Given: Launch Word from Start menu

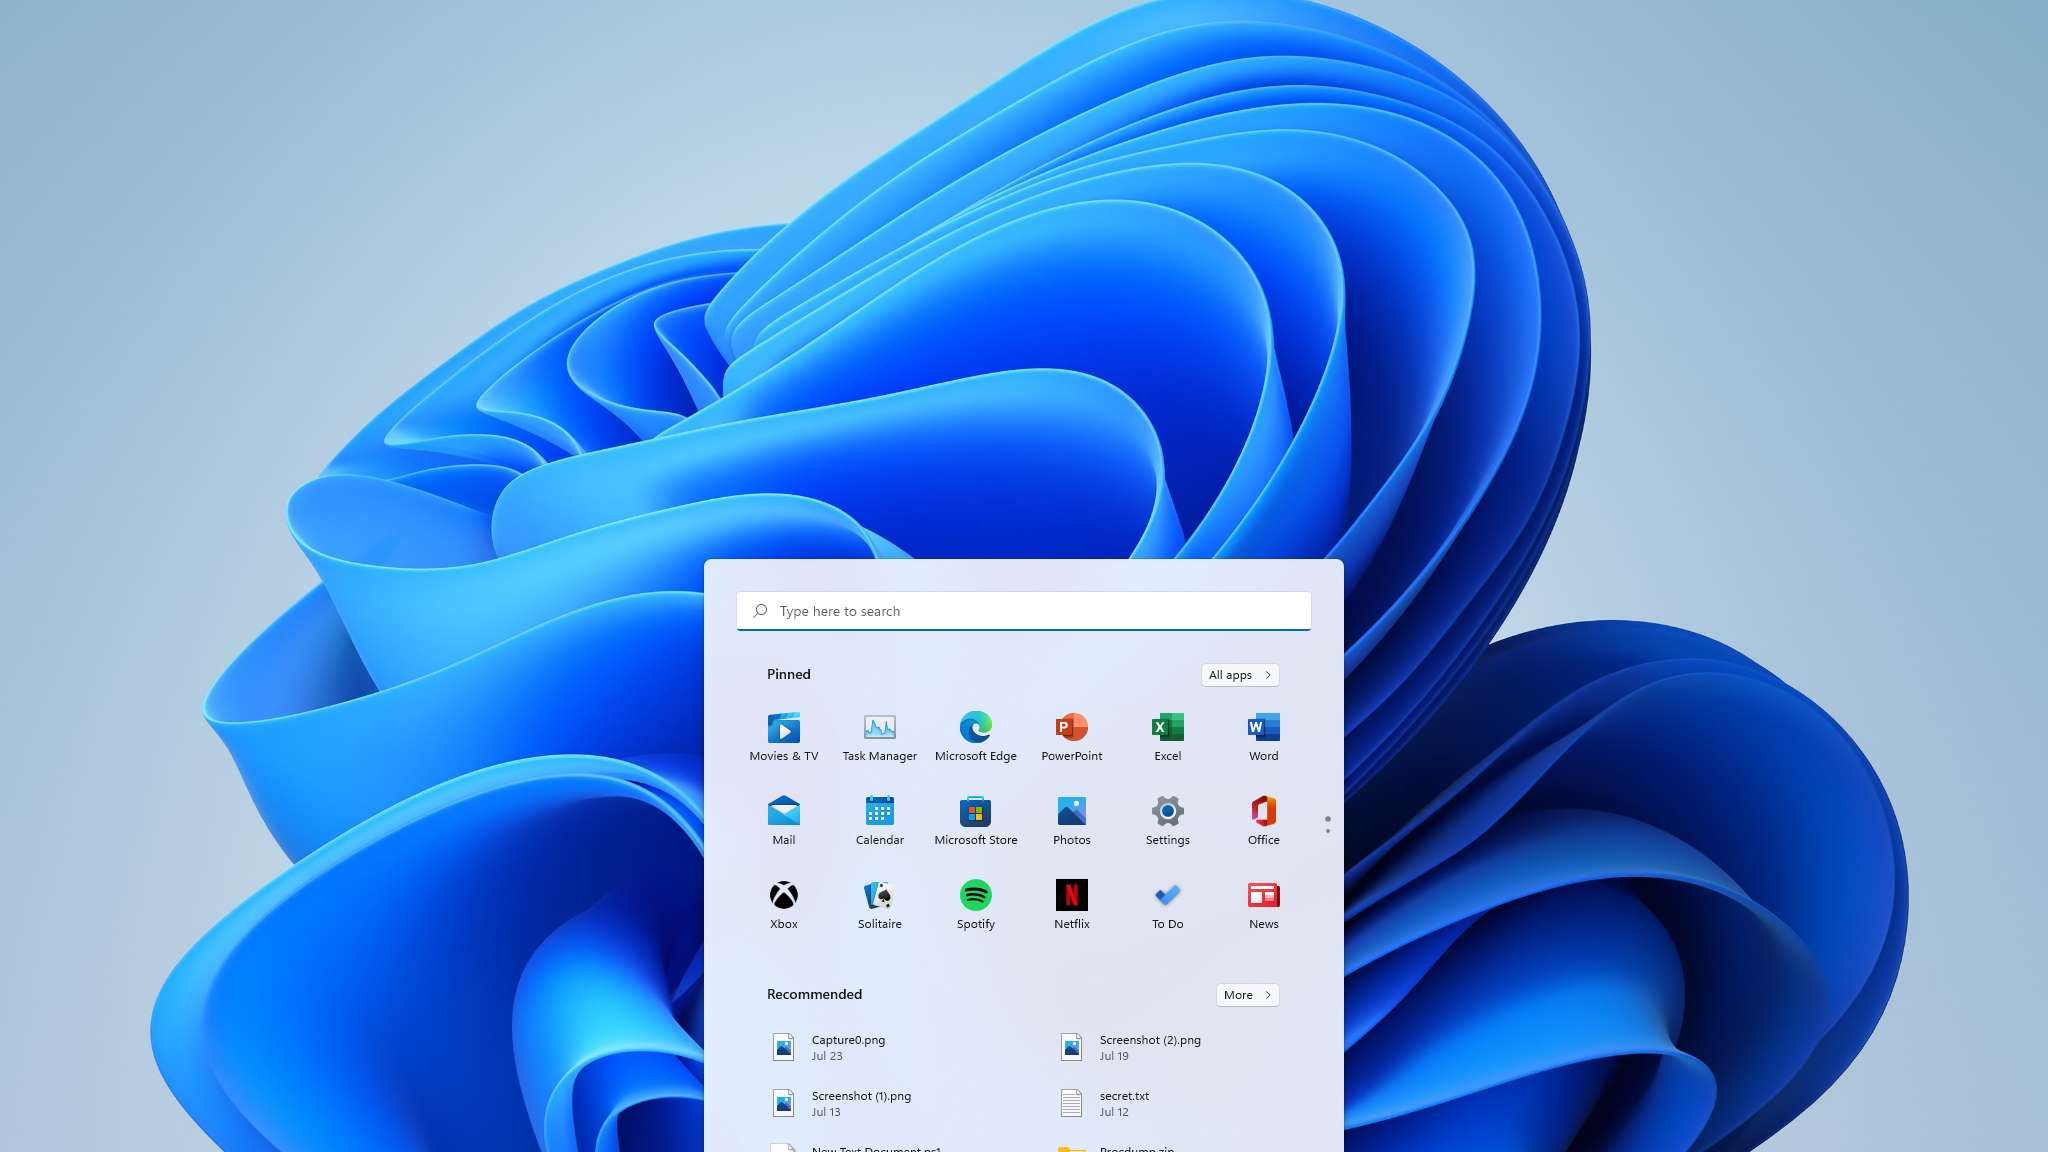Looking at the screenshot, I should (1263, 737).
